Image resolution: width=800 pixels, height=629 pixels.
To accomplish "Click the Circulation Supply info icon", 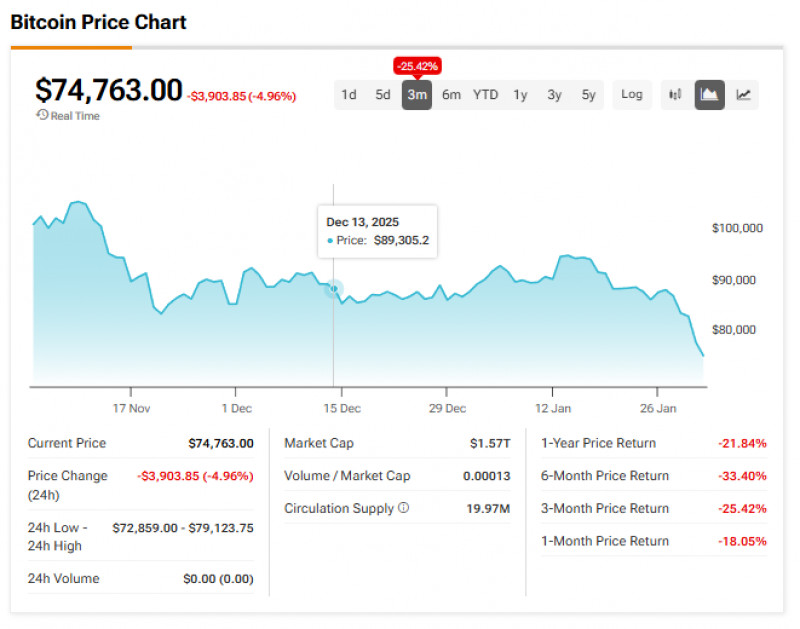I will pyautogui.click(x=404, y=508).
